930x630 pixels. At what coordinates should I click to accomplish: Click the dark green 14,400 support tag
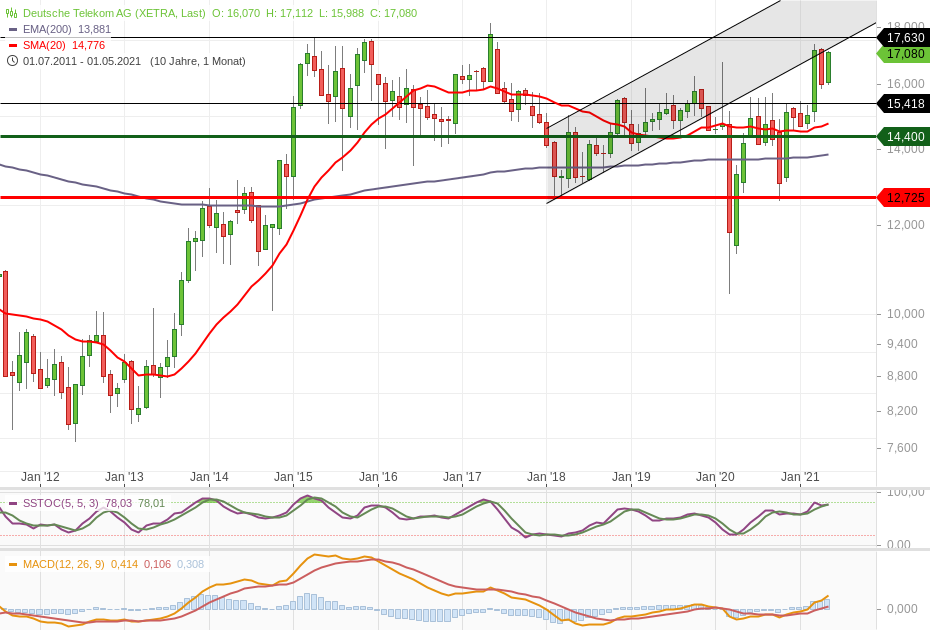[903, 136]
